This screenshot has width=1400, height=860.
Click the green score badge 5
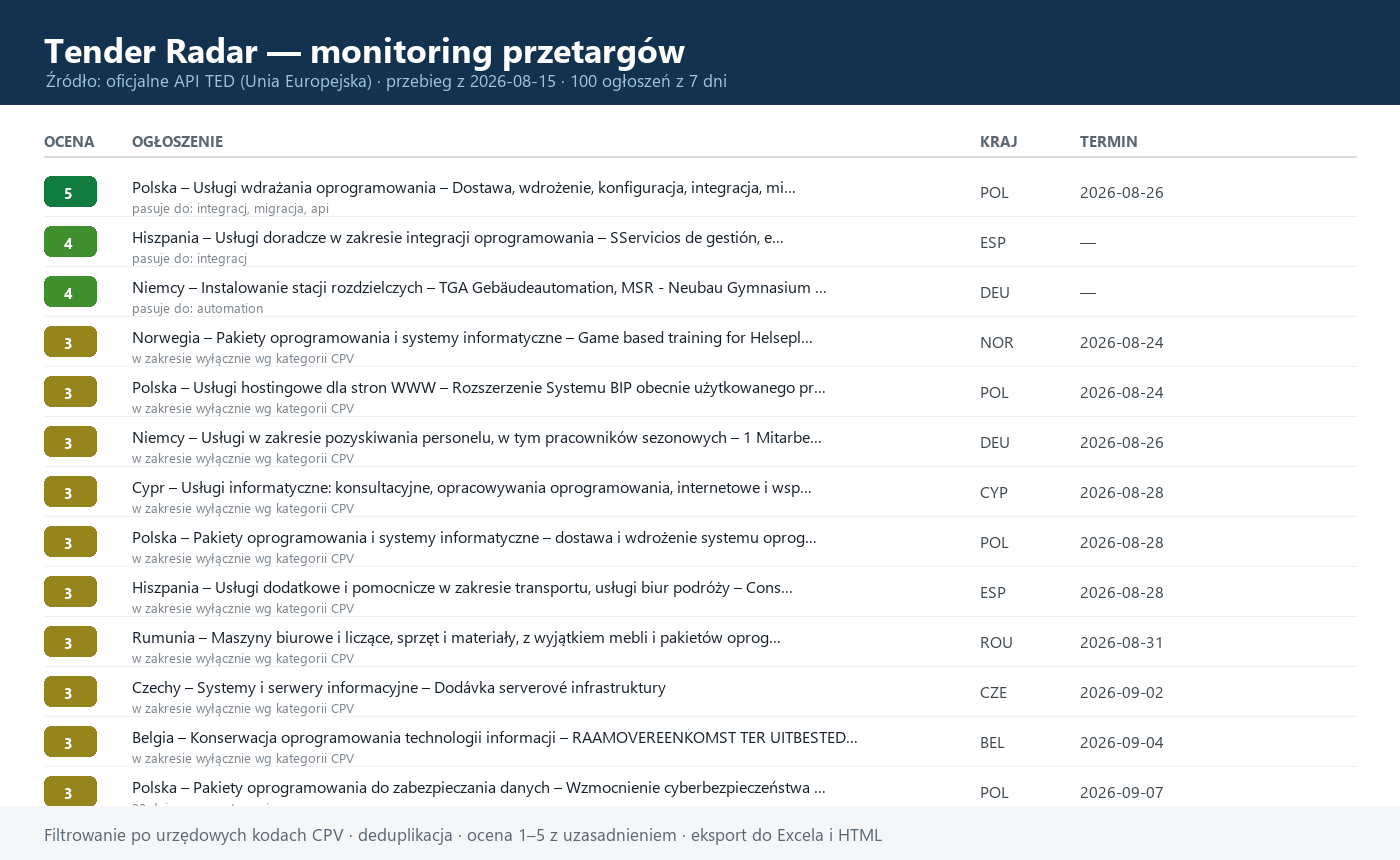(x=70, y=192)
